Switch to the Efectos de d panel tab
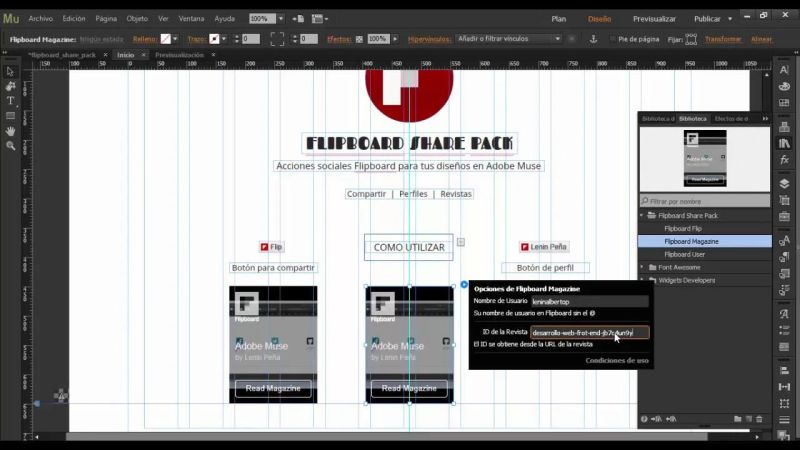This screenshot has height=450, width=800. (731, 118)
